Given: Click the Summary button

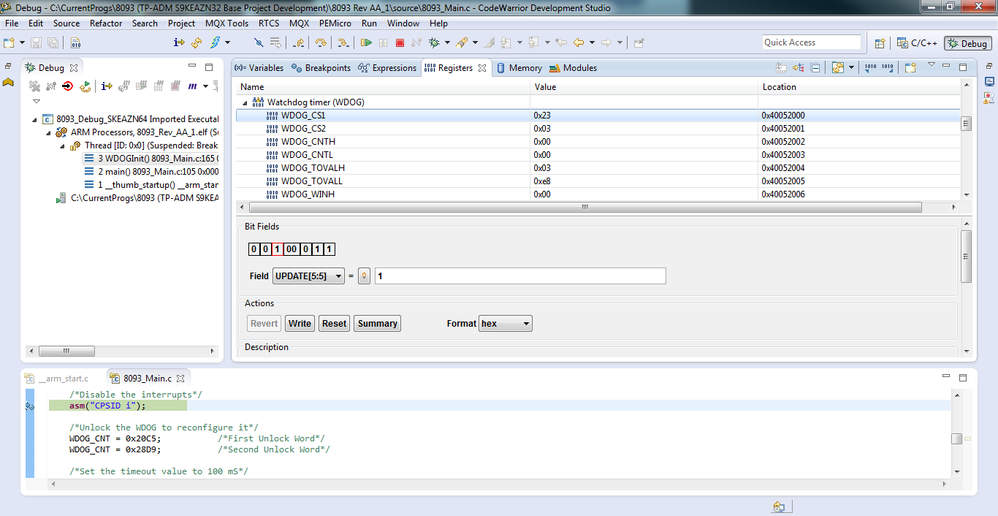Looking at the screenshot, I should [x=377, y=323].
